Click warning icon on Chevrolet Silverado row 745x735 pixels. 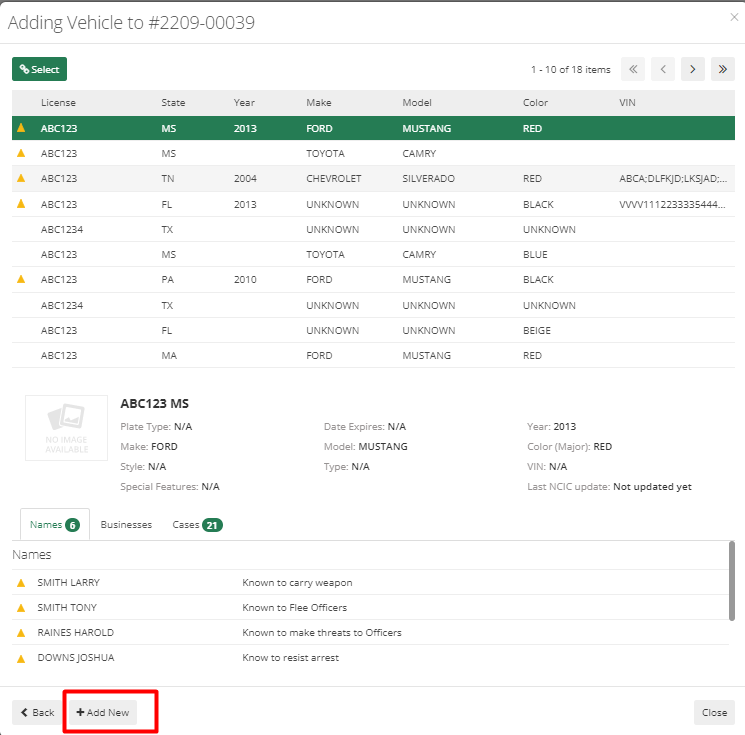point(21,178)
